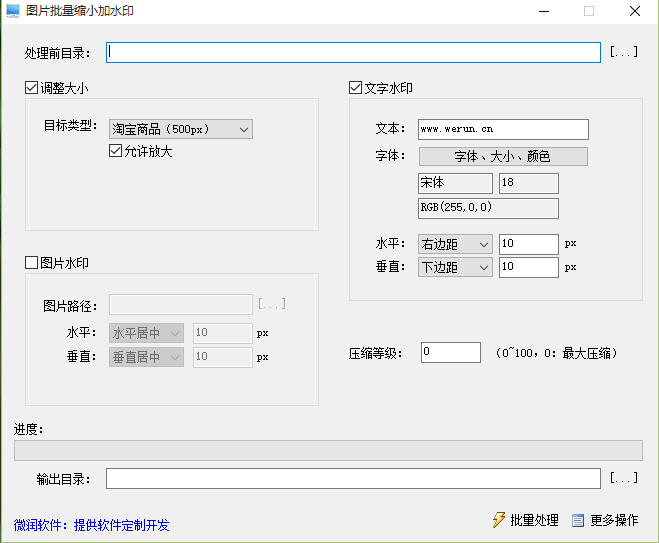Click the image watermark vertical offset field
Screen dimensions: 659x543
(x=223, y=357)
